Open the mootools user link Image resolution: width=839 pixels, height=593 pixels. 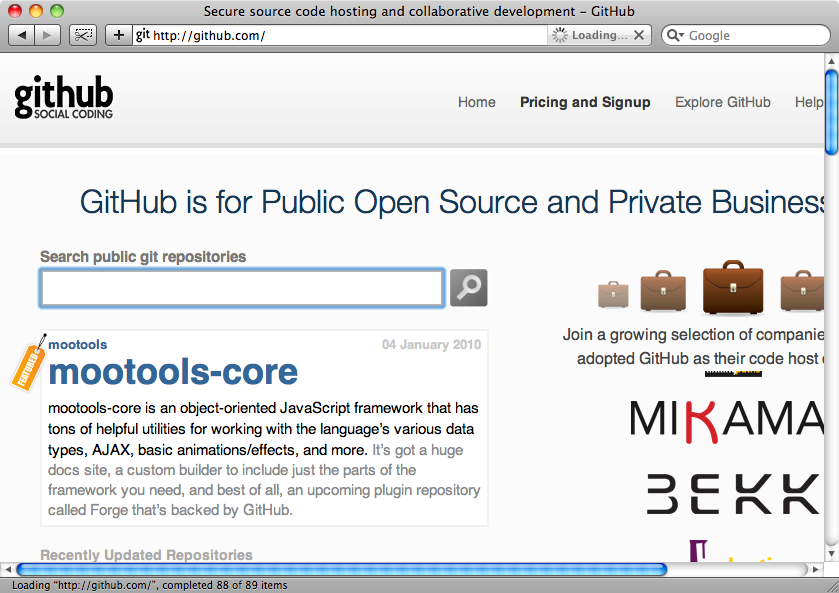coord(78,345)
